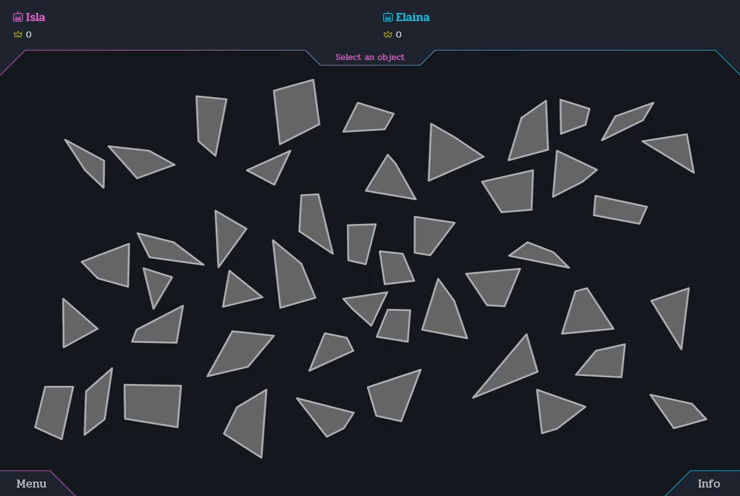Click the crown icon under Elaina's name
Viewport: 740px width, 496px height.
(388, 34)
